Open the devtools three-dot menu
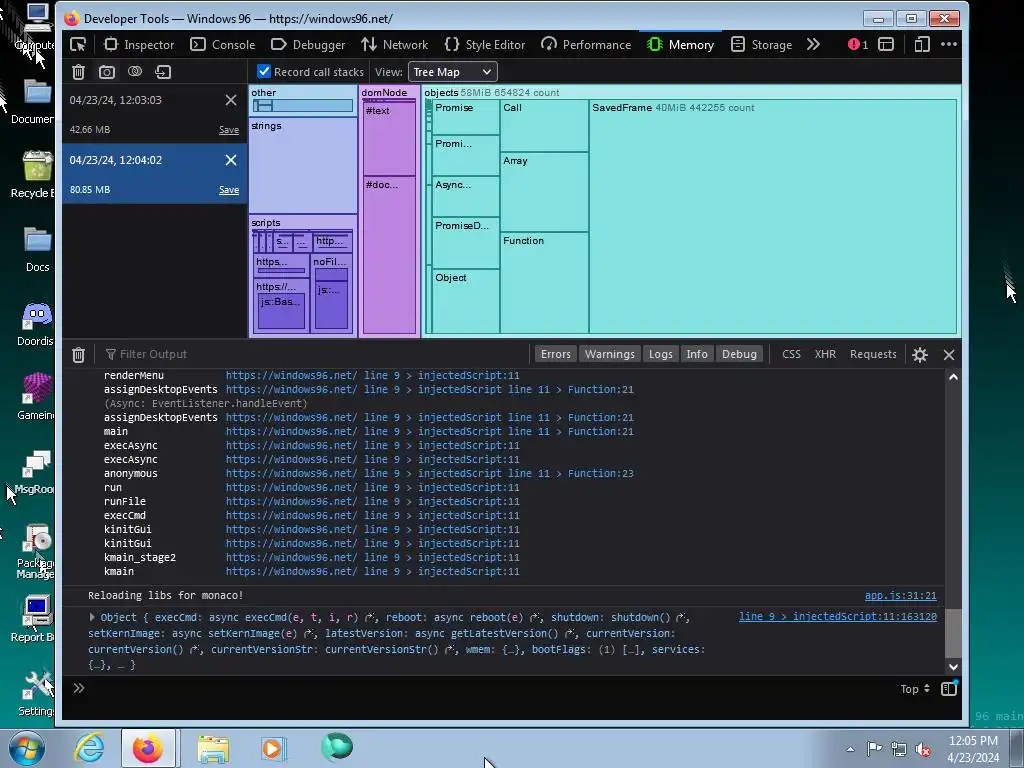1024x768 pixels. click(x=949, y=44)
